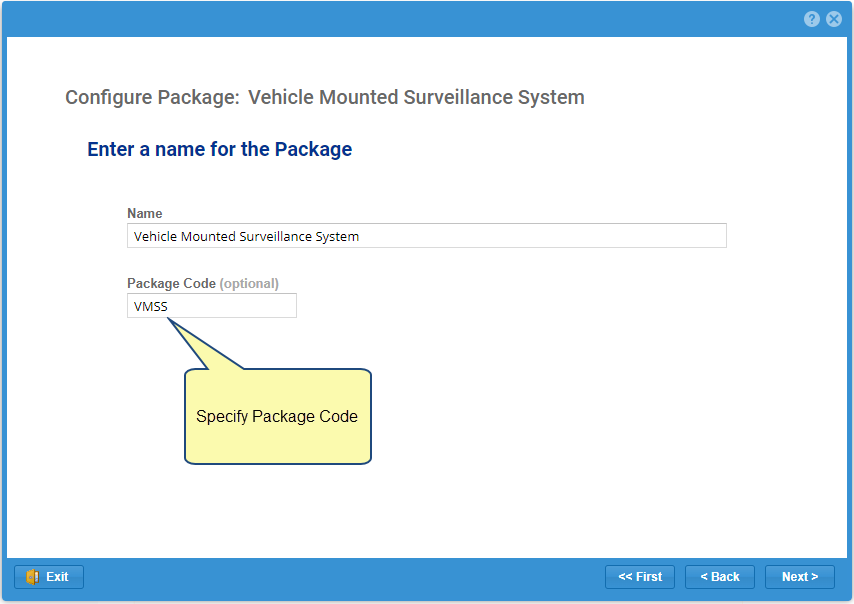Place cursor on 'Vehicle Mounted Surveillance System' in the Name field
The width and height of the screenshot is (854, 604).
point(247,236)
